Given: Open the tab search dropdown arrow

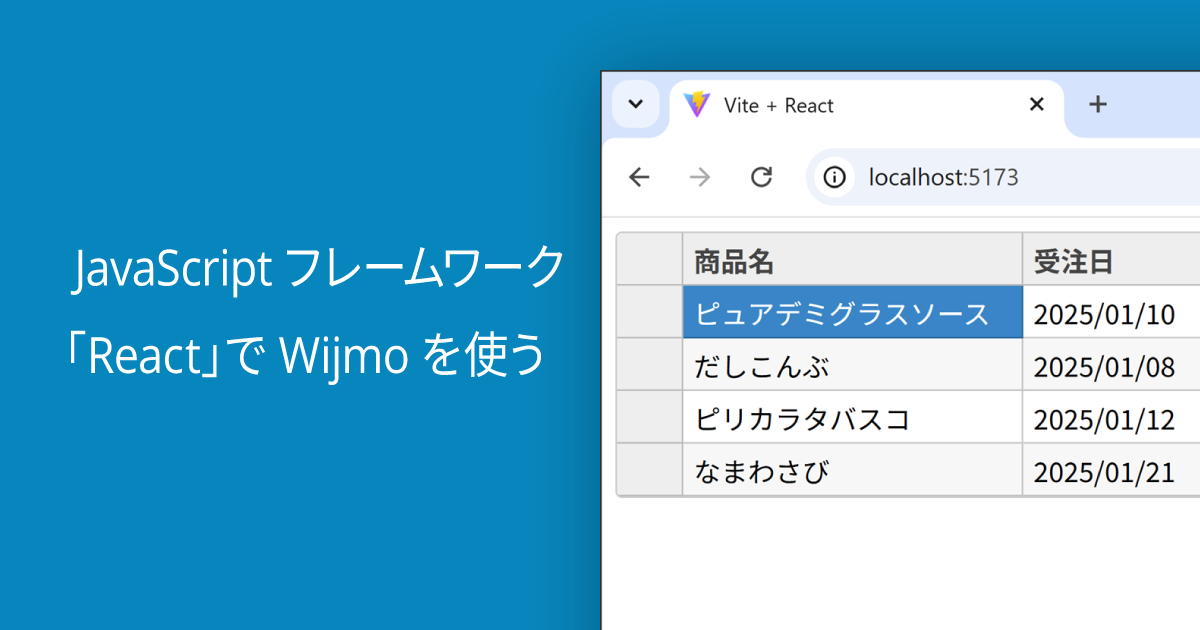Looking at the screenshot, I should pos(635,105).
